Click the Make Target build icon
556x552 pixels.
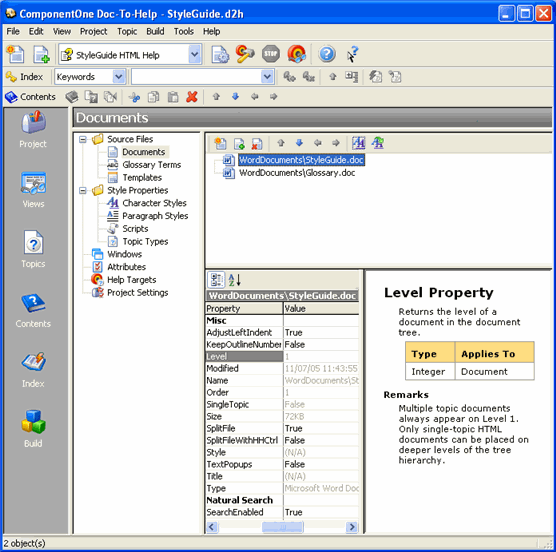[245, 54]
